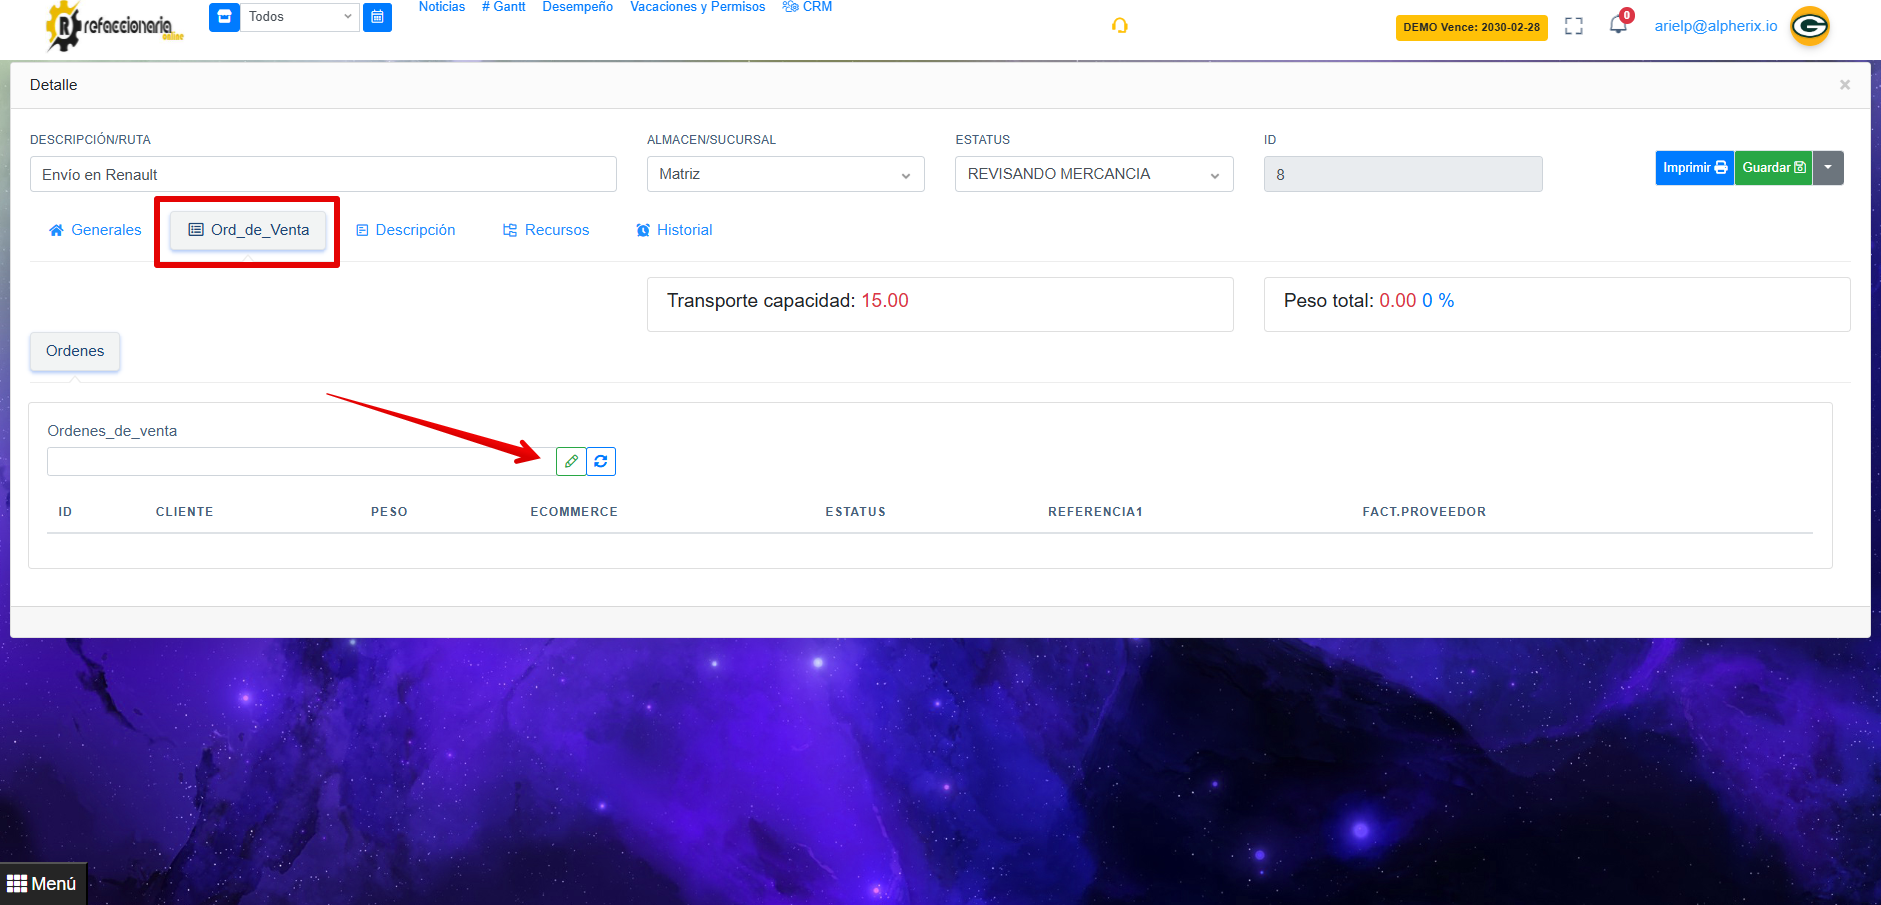Click the blue store icon beside Todos
The height and width of the screenshot is (905, 1881).
pos(225,17)
